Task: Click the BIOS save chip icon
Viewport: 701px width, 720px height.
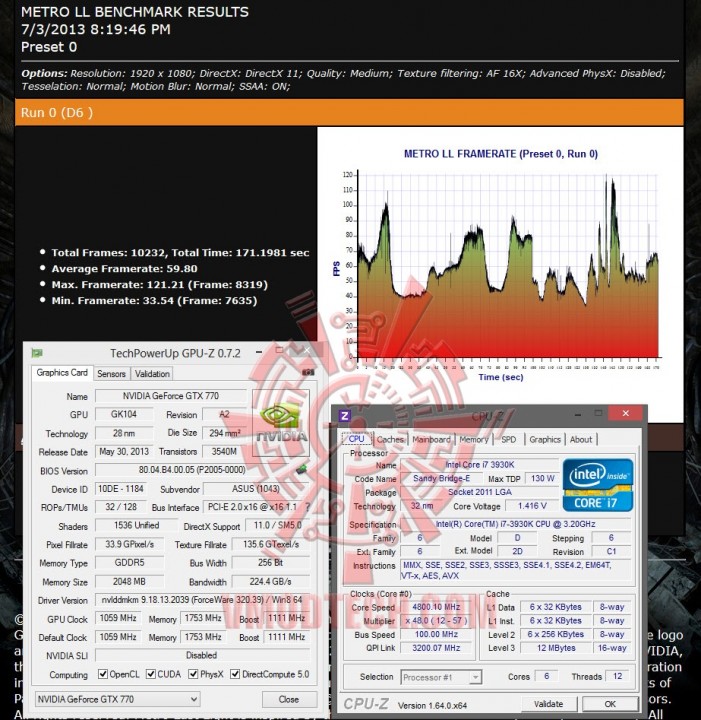Action: pyautogui.click(x=301, y=469)
